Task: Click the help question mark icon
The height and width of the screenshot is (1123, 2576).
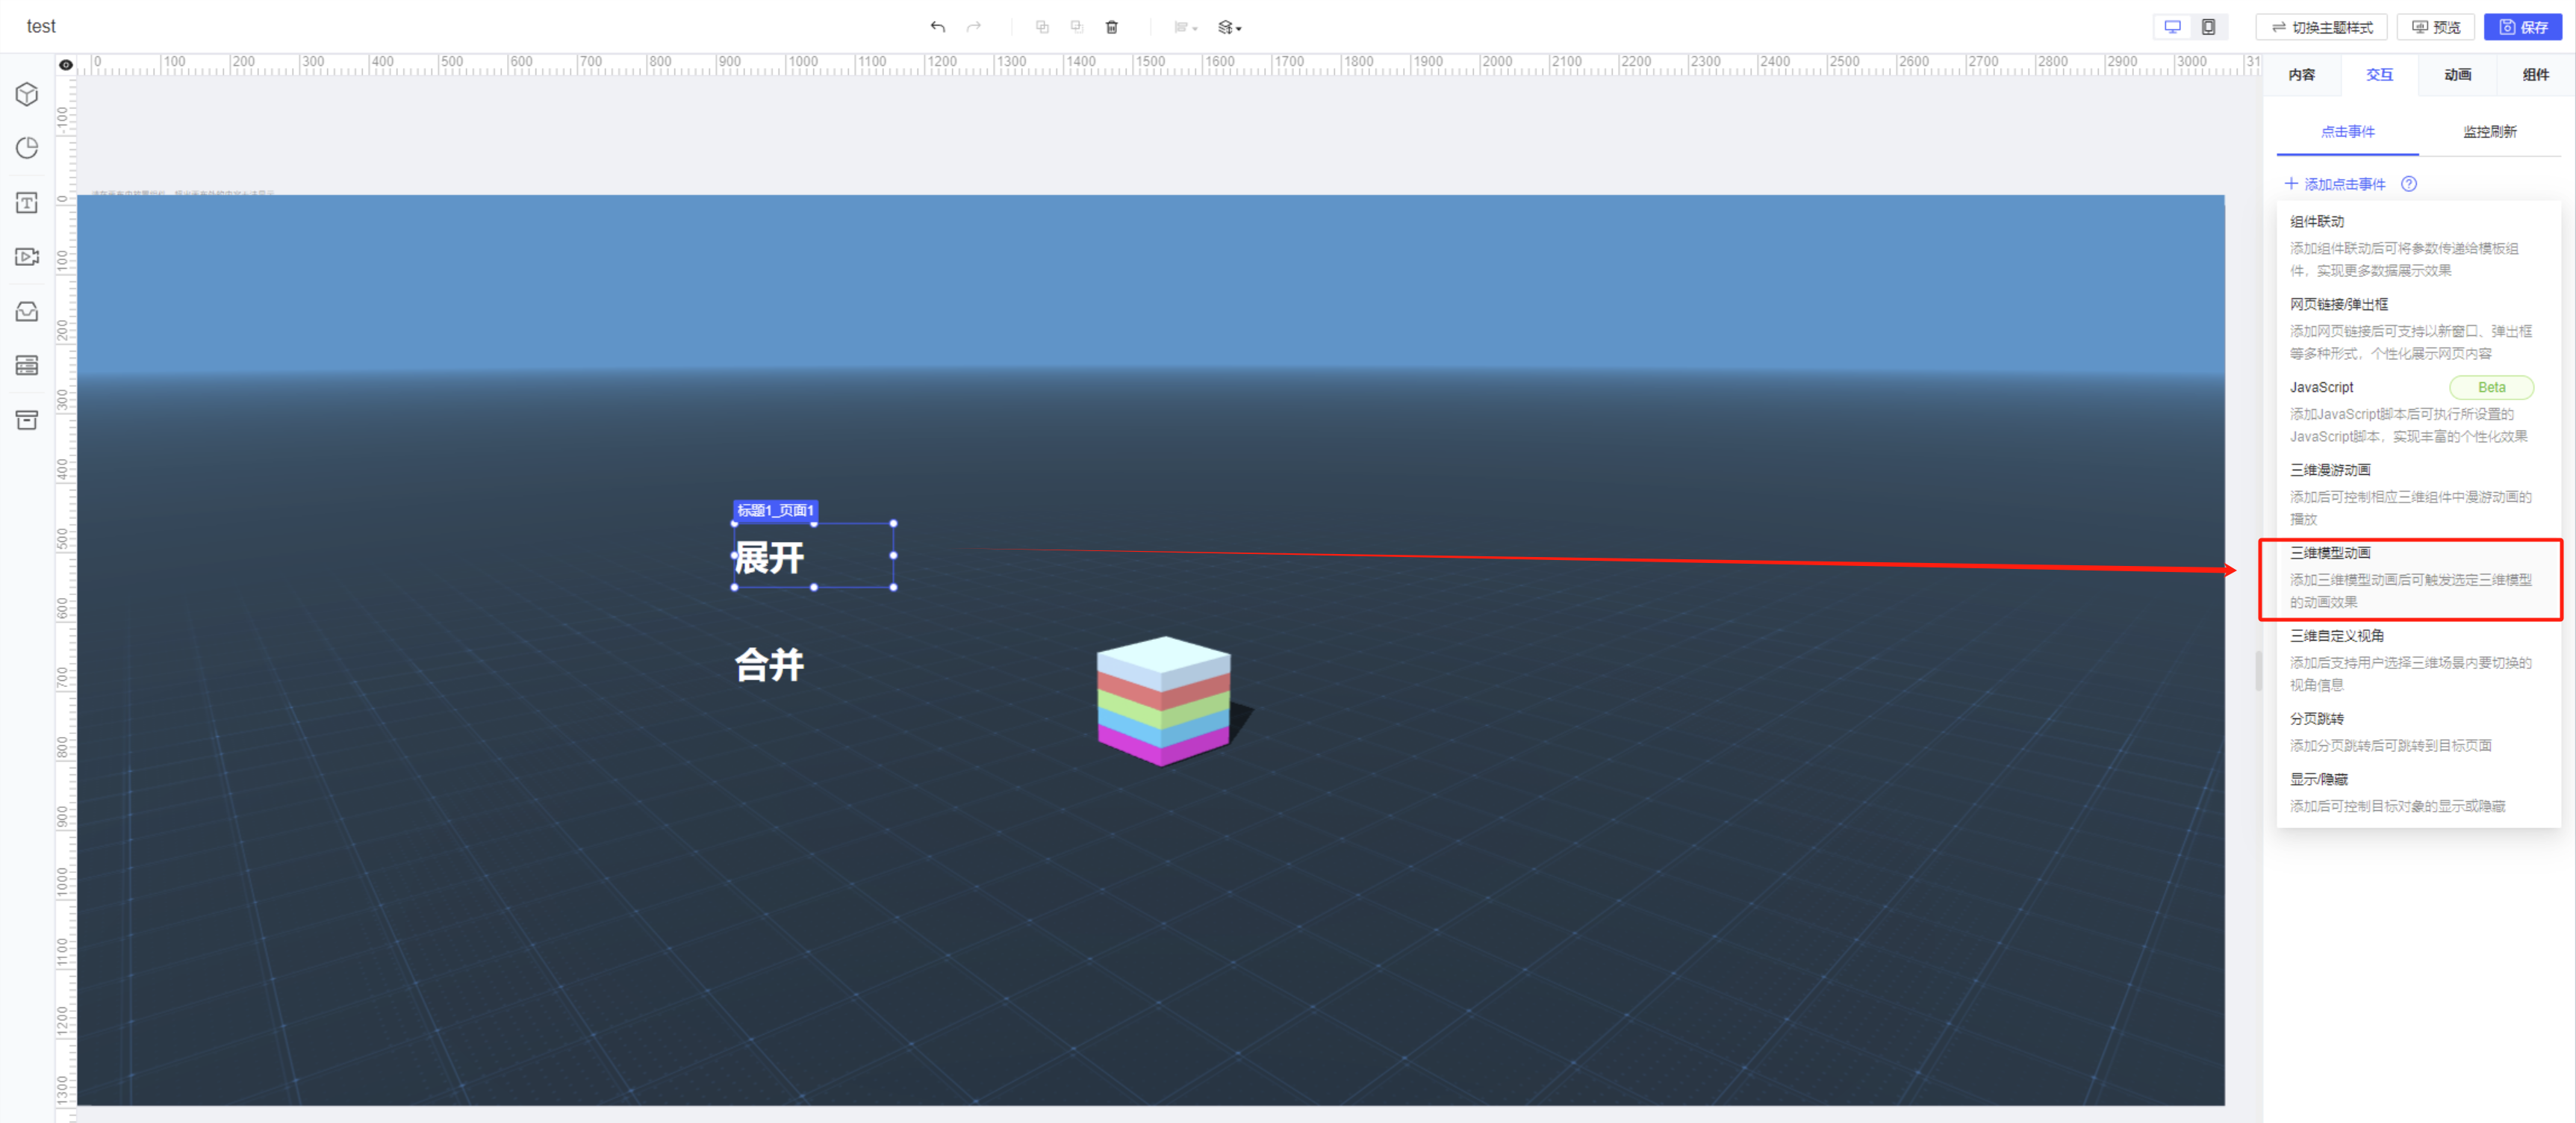Action: (x=2408, y=184)
